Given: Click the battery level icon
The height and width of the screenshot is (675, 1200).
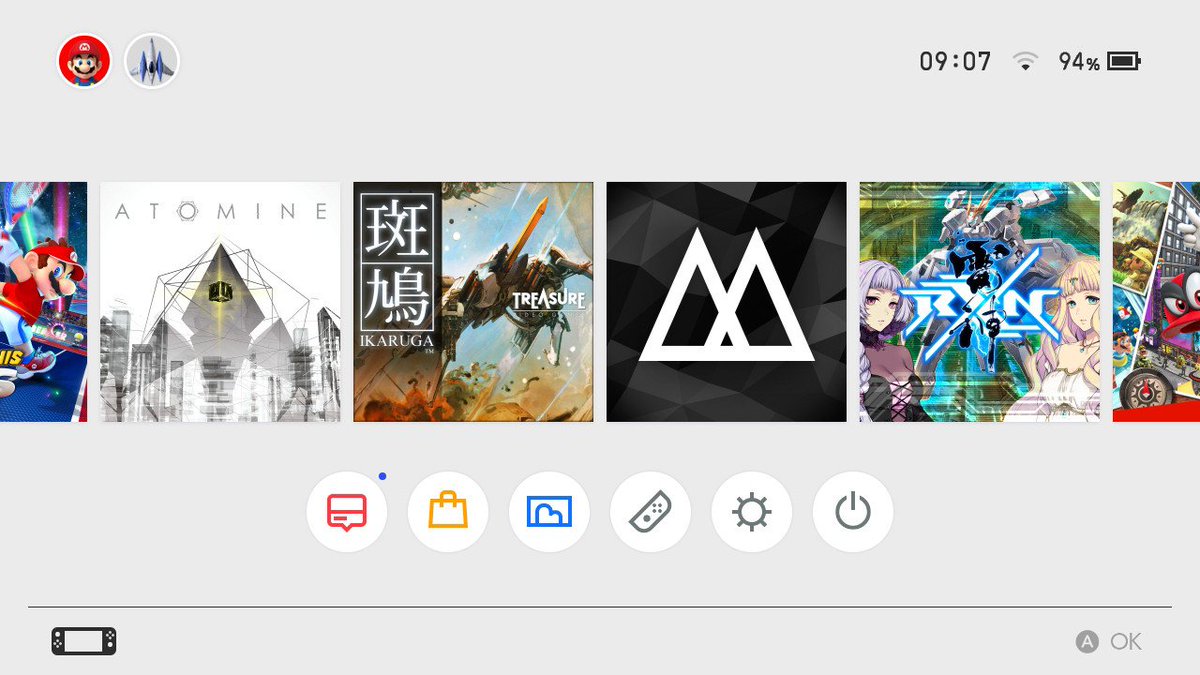Looking at the screenshot, I should [1124, 62].
